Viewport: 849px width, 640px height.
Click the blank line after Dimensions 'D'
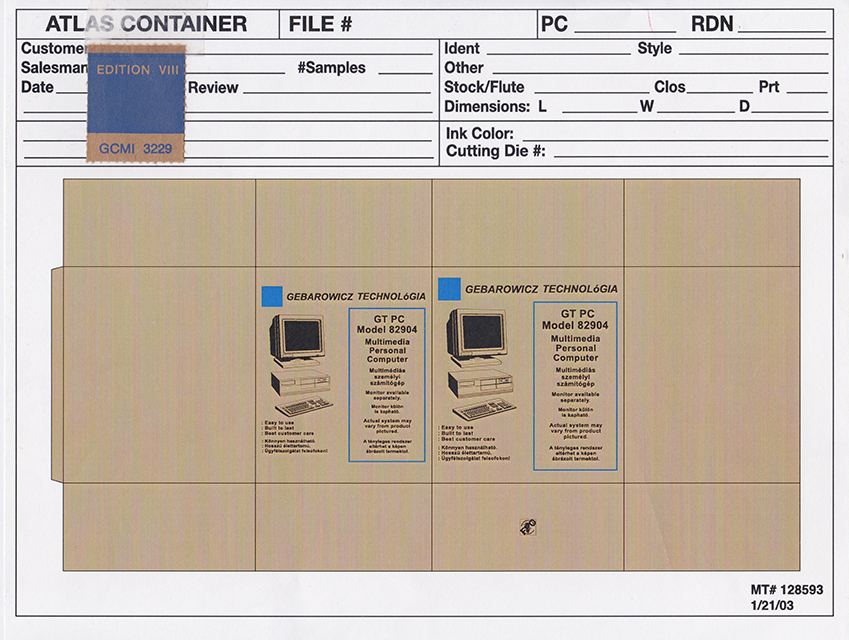tap(790, 112)
